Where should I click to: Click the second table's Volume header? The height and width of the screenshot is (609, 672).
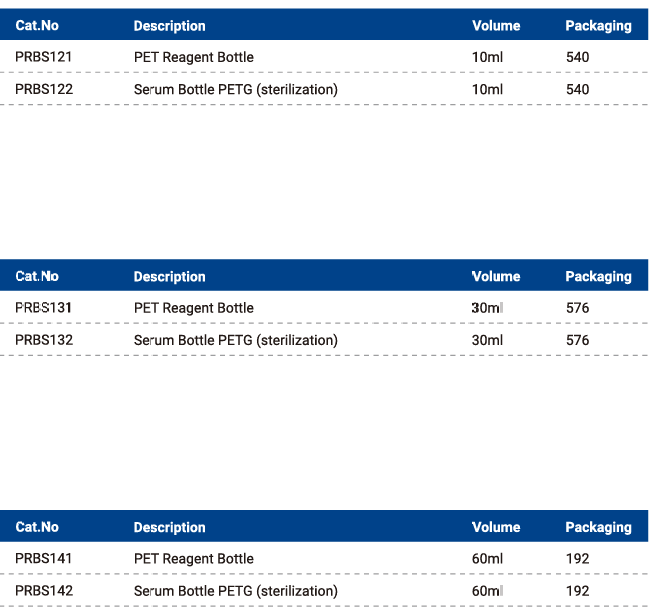click(496, 276)
